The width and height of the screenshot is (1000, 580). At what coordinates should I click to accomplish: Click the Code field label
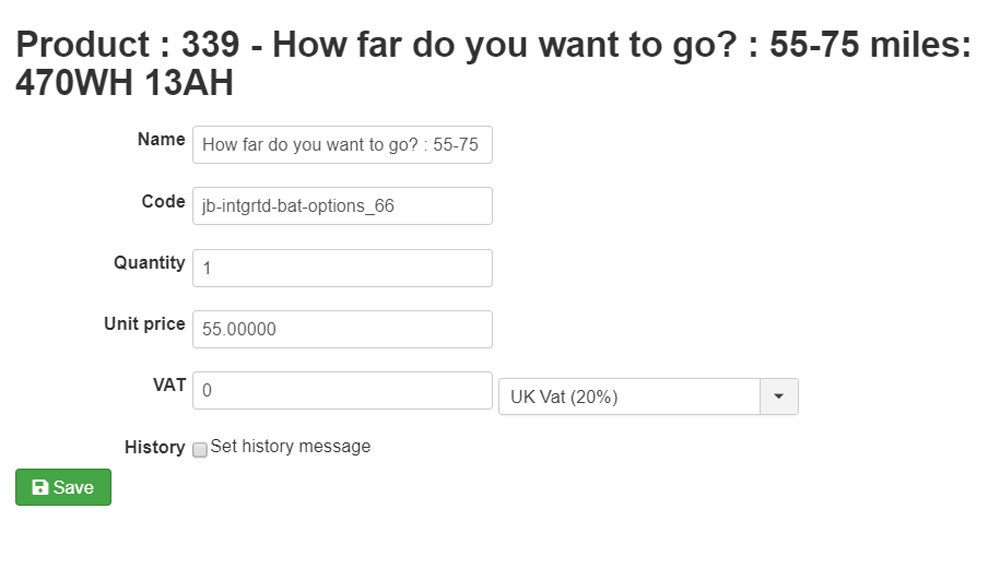pos(163,201)
